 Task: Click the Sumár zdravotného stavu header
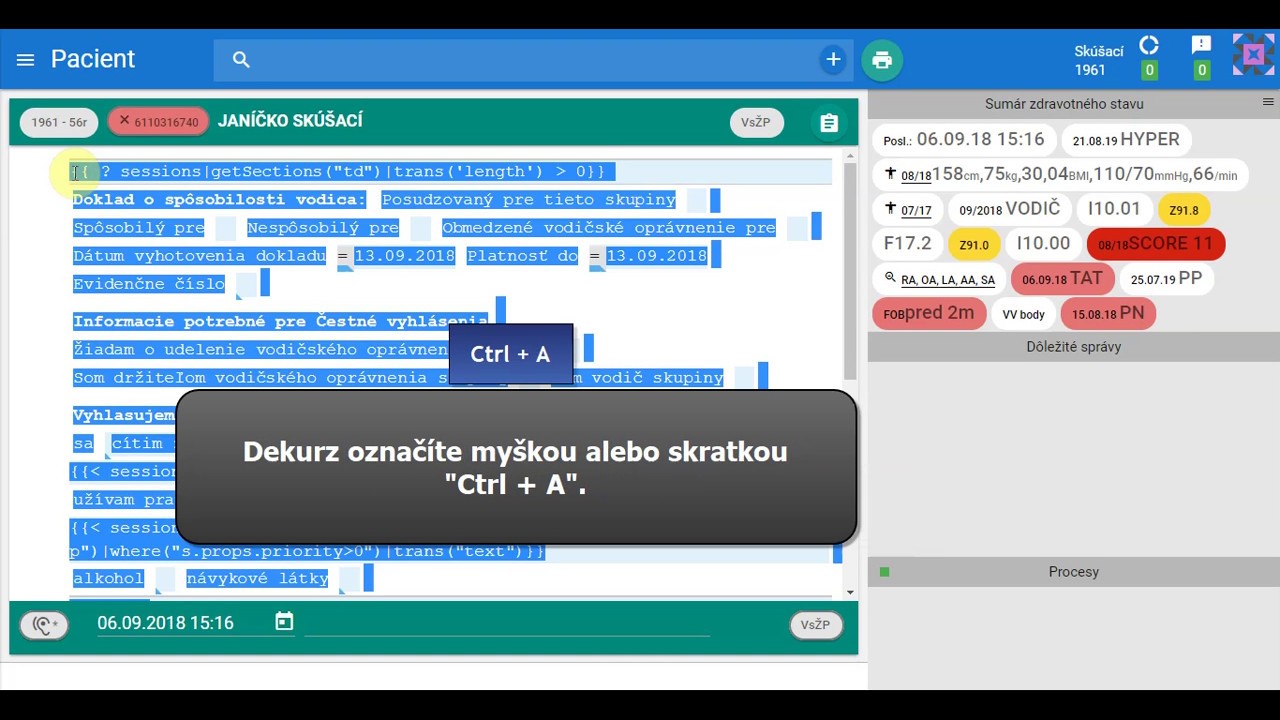[x=1064, y=103]
